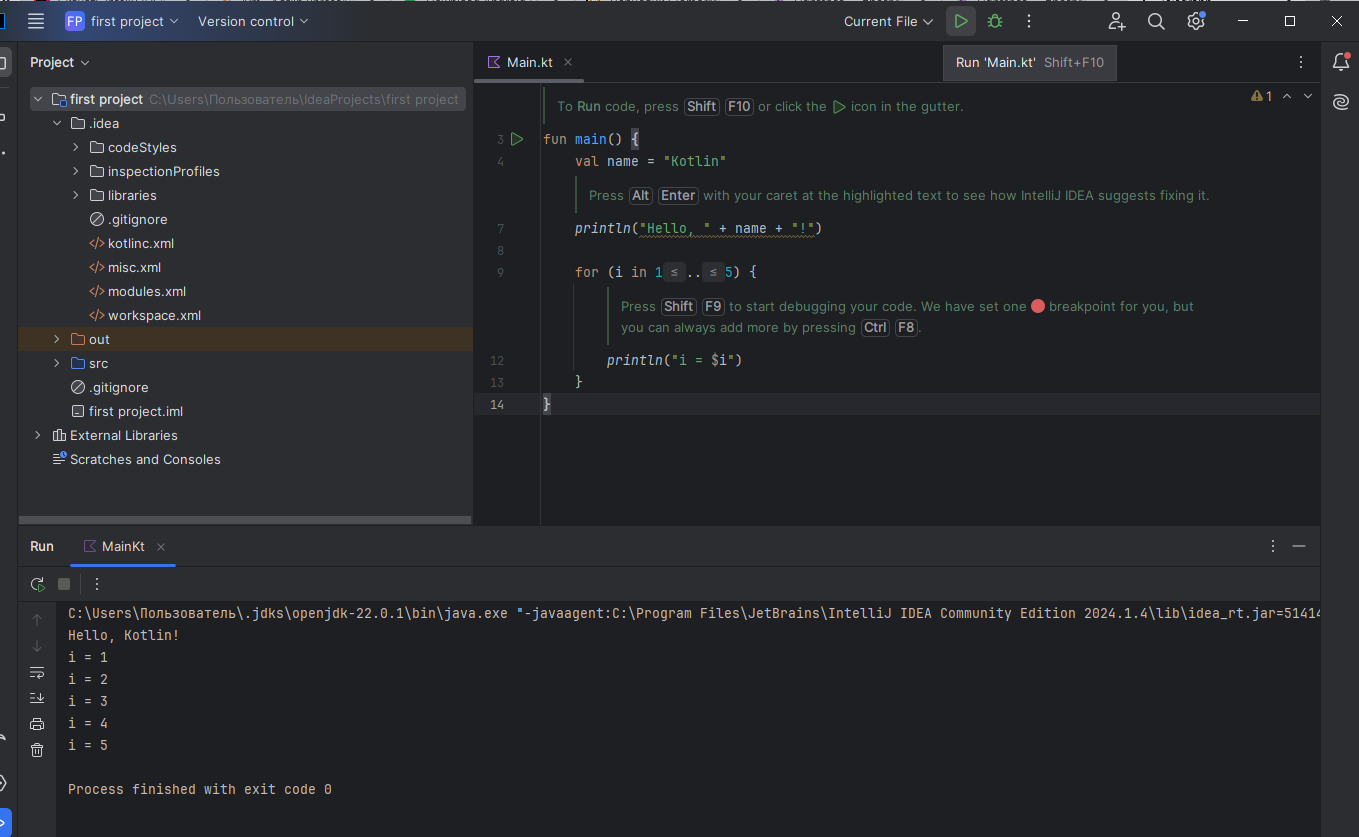This screenshot has width=1359, height=837.
Task: Start debugging with the bug icon
Action: [994, 21]
